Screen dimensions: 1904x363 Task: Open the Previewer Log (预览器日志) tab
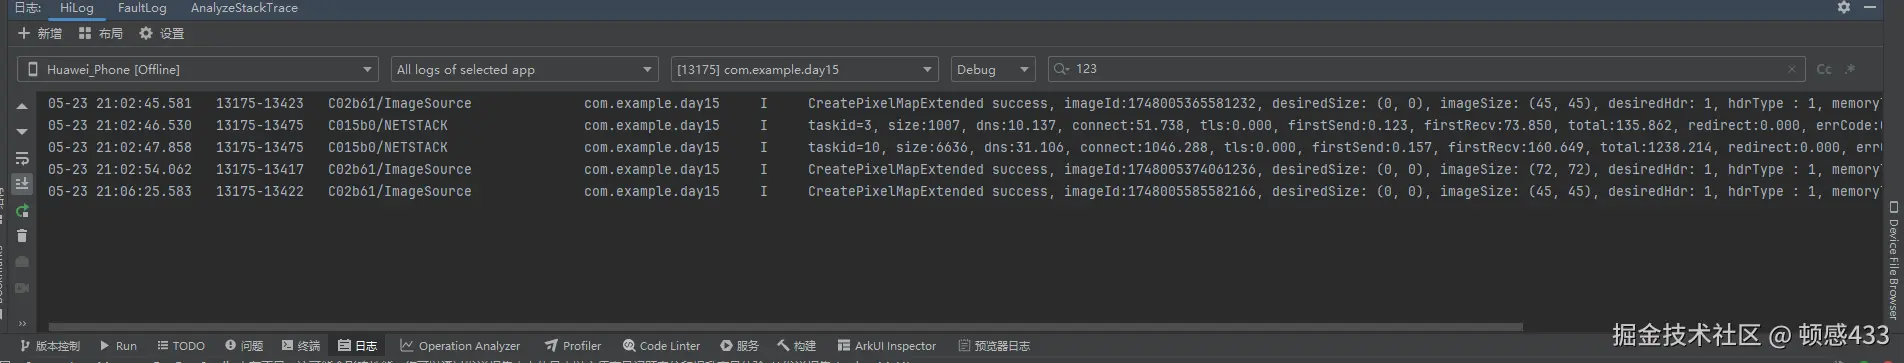point(994,346)
